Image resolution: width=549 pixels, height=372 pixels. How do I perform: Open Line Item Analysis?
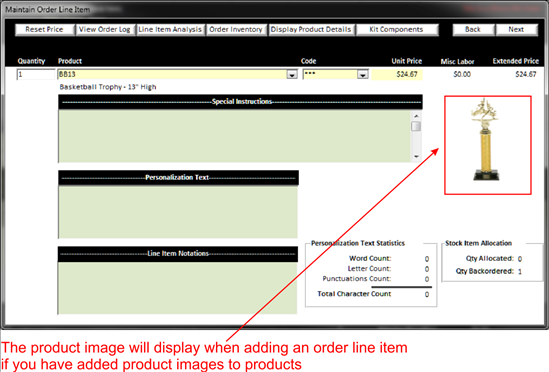point(170,29)
